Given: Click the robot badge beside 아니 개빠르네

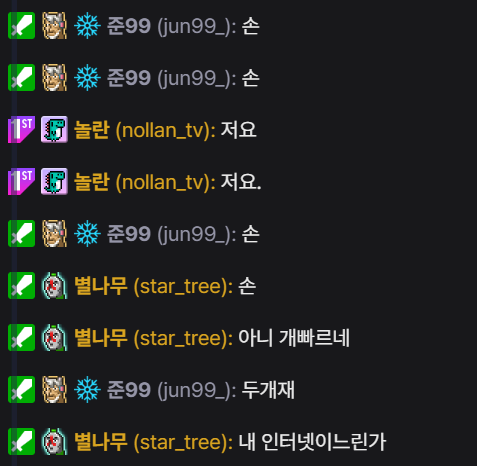Looking at the screenshot, I should coord(55,337).
